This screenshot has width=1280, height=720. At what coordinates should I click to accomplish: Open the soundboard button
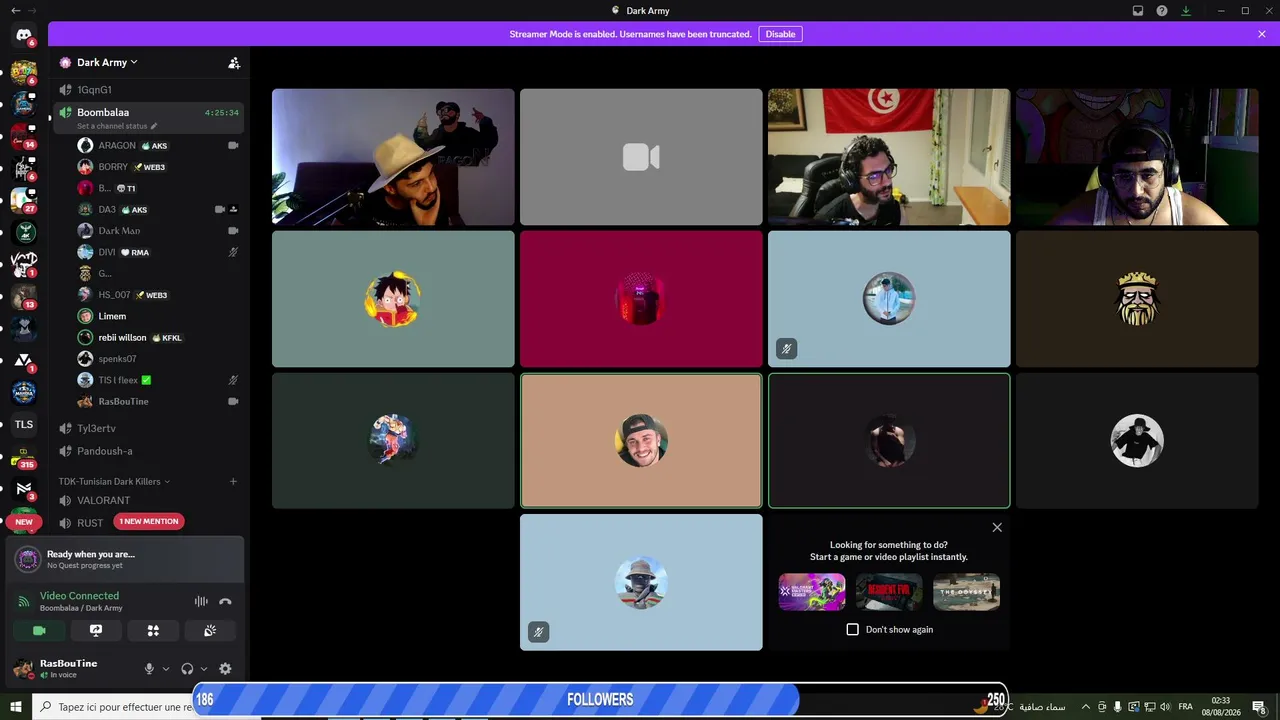pyautogui.click(x=210, y=631)
